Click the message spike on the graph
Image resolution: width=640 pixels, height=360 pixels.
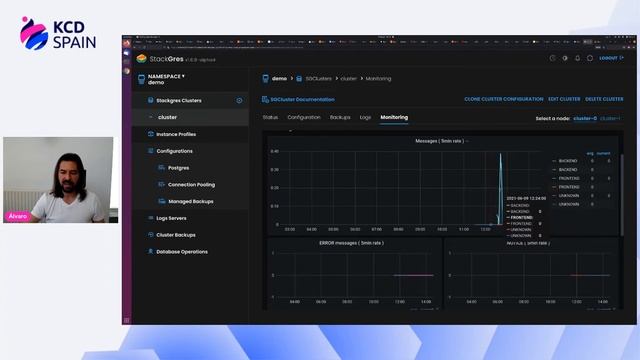[x=500, y=188]
